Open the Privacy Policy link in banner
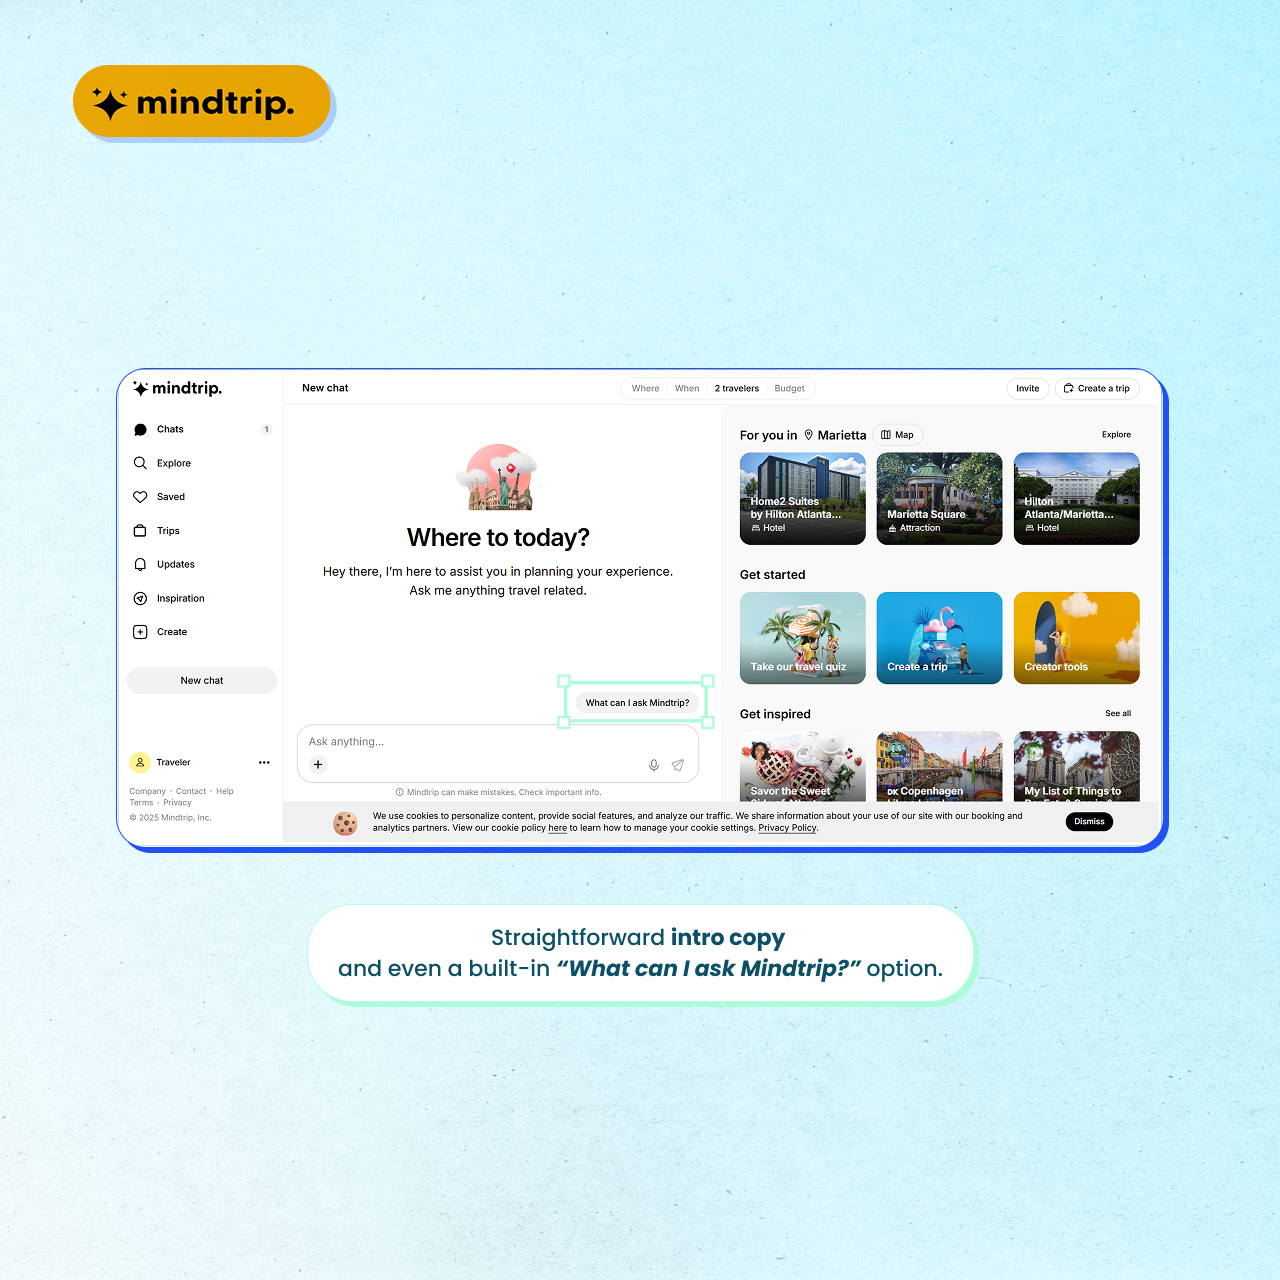Screen dimensions: 1280x1280 [787, 828]
